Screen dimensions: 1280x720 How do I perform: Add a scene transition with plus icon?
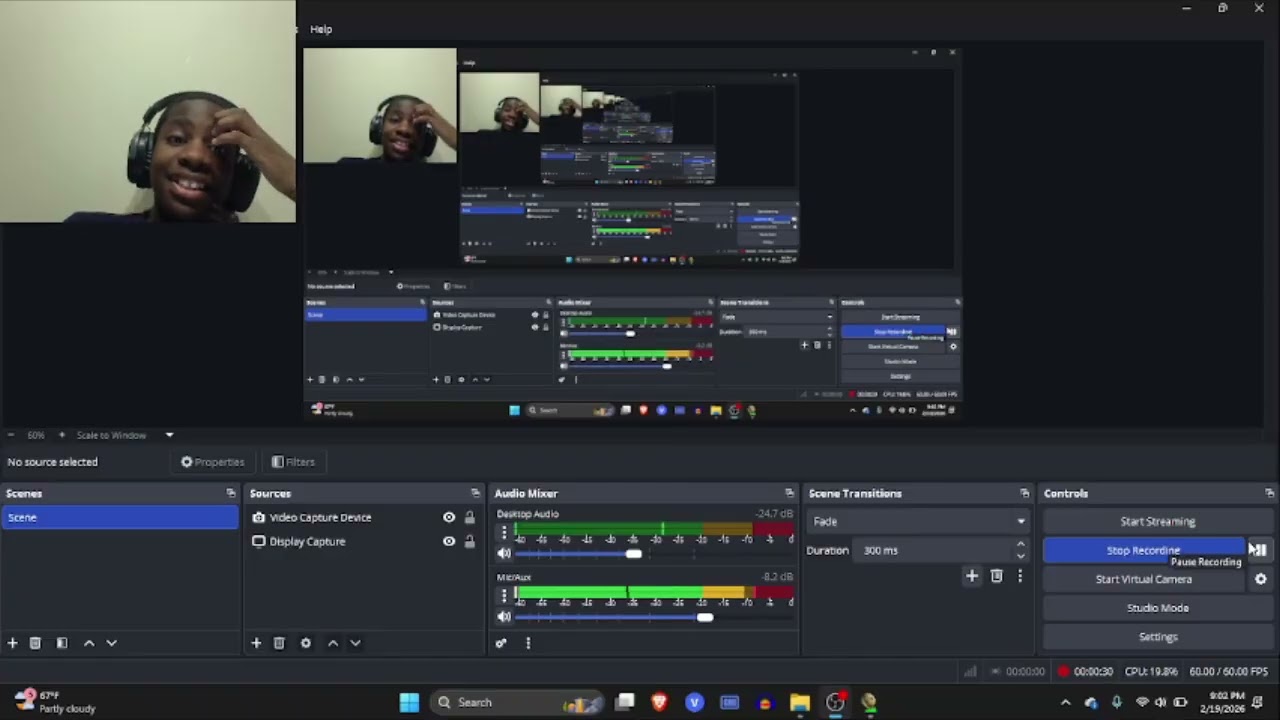click(x=971, y=576)
